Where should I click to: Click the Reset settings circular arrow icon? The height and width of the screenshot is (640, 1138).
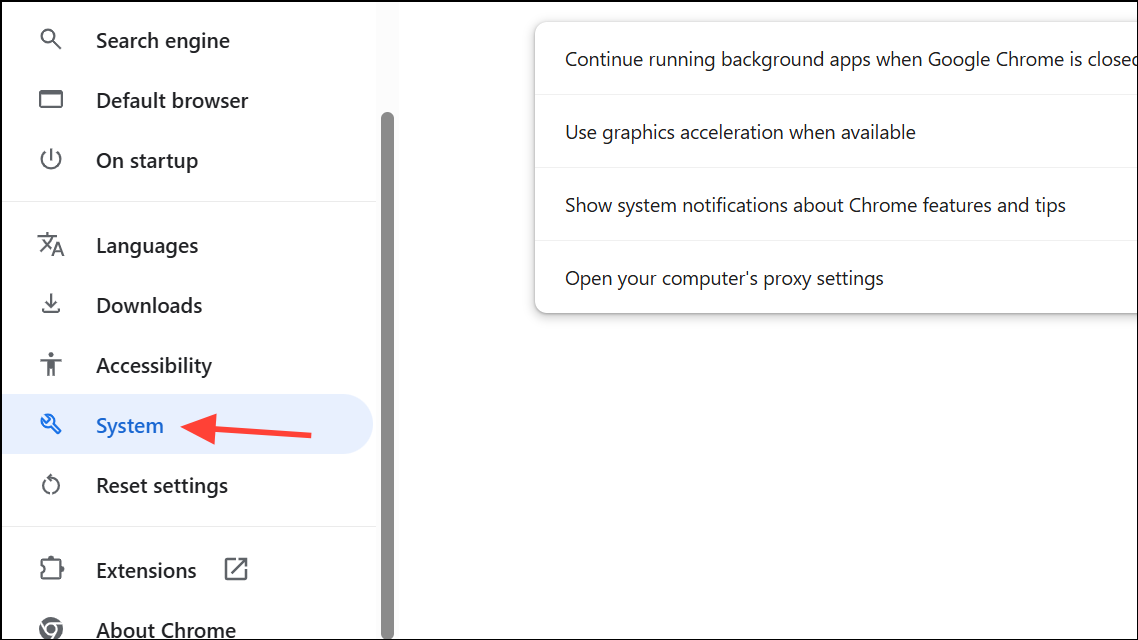coord(50,486)
